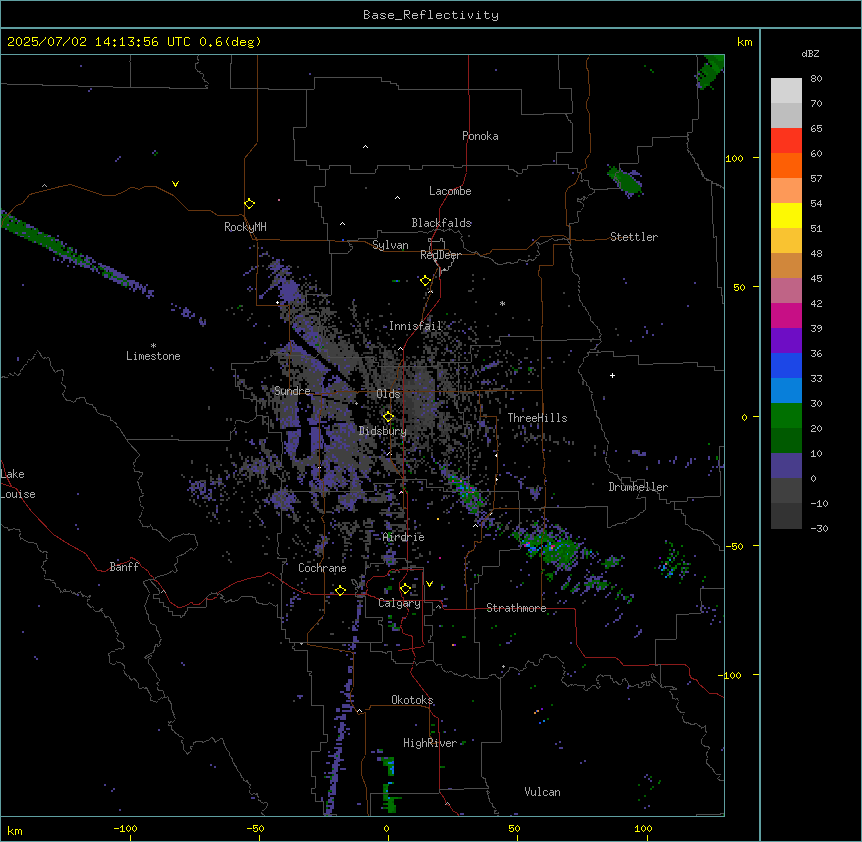
Task: Click the Calgary city label
Action: 399,603
